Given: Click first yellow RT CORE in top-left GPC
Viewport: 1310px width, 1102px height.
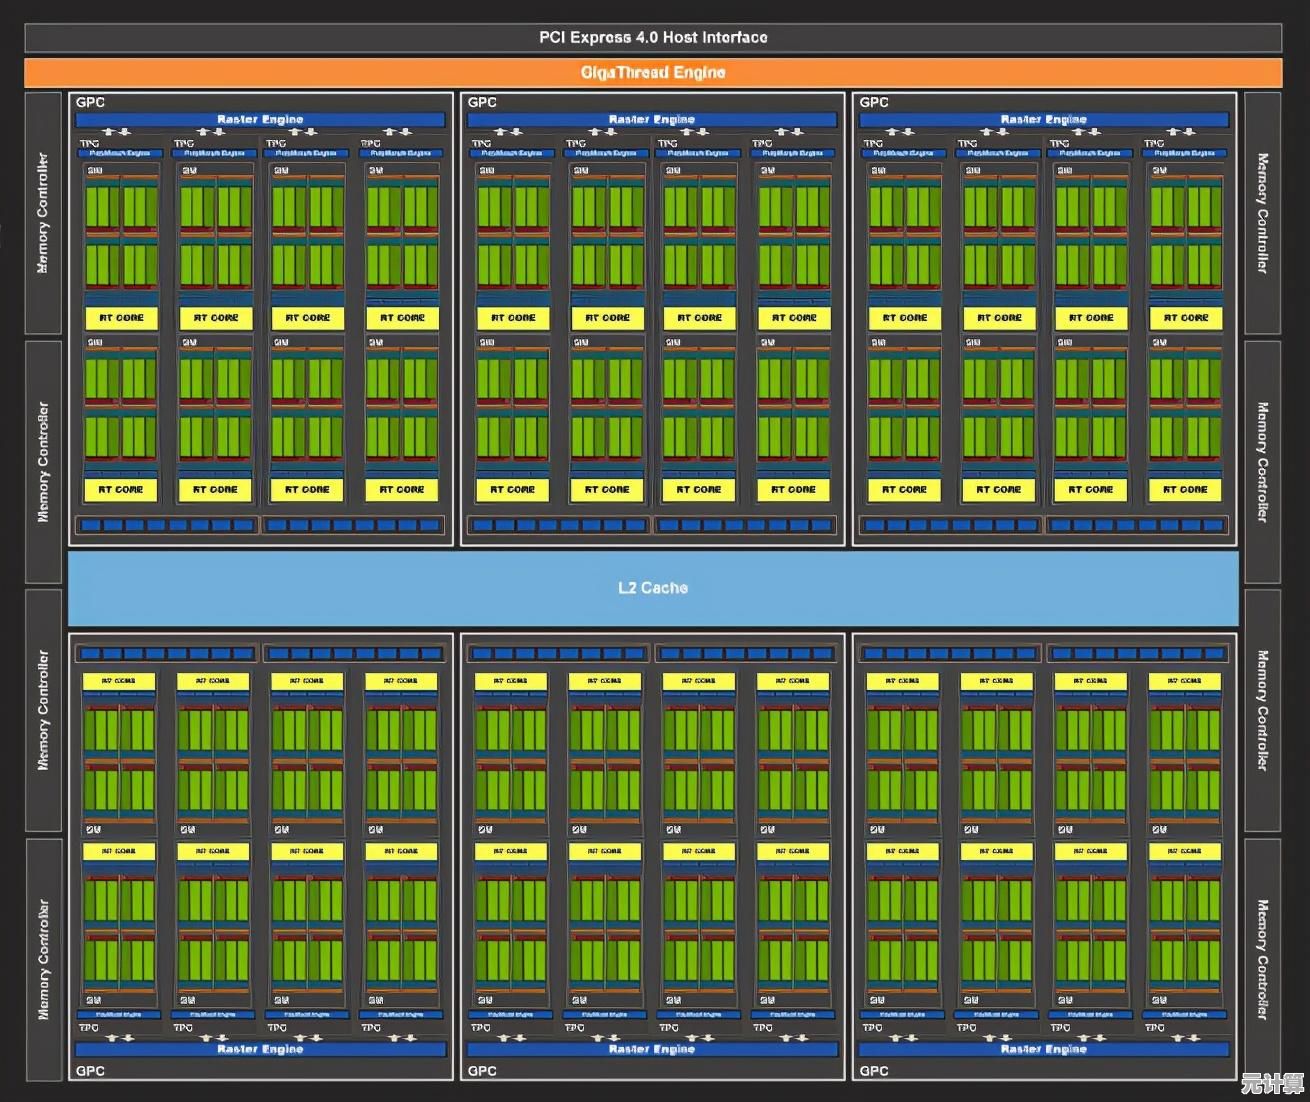Looking at the screenshot, I should [121, 318].
